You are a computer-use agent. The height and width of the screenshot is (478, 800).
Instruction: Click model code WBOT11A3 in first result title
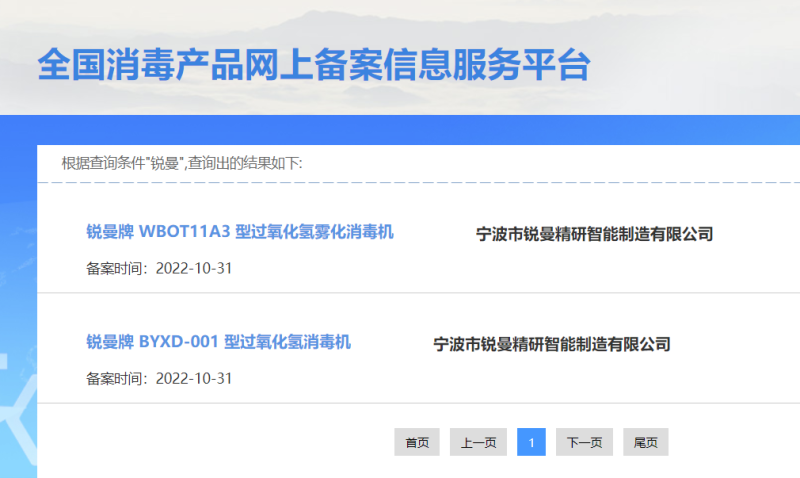(x=184, y=232)
